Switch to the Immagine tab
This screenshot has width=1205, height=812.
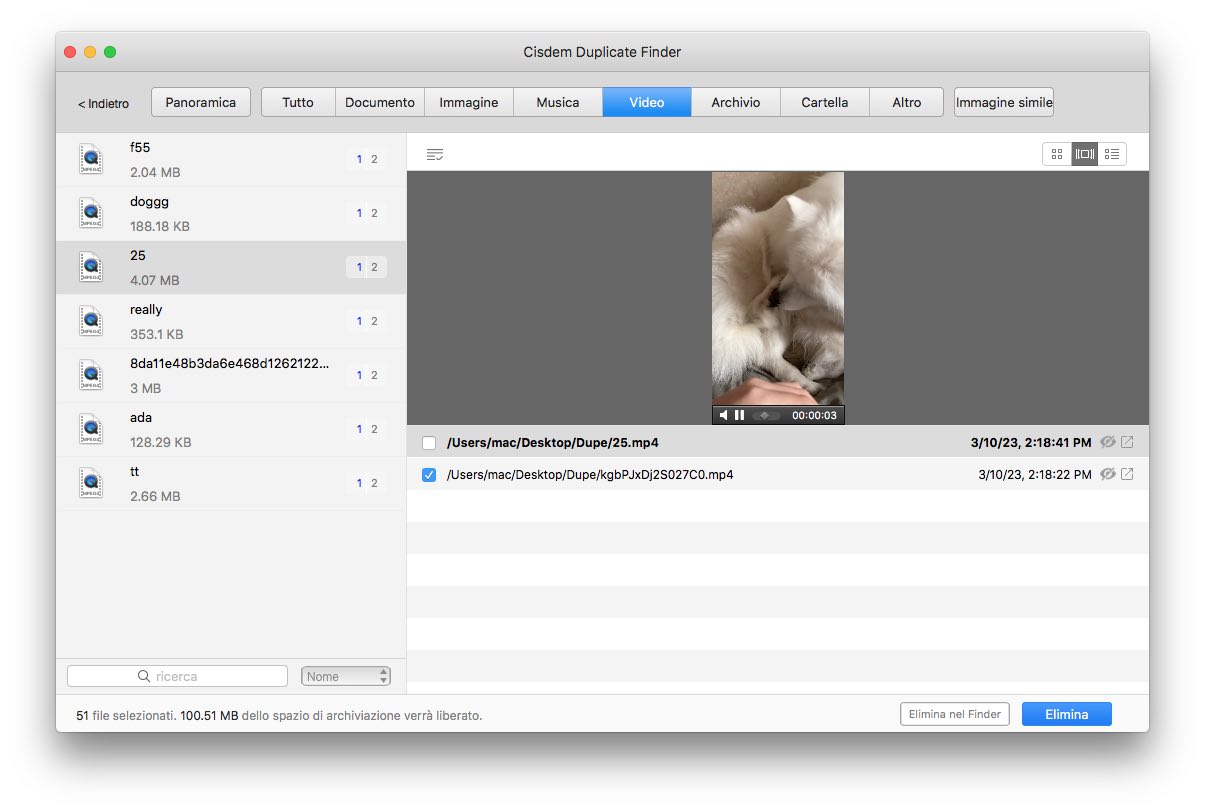(468, 101)
